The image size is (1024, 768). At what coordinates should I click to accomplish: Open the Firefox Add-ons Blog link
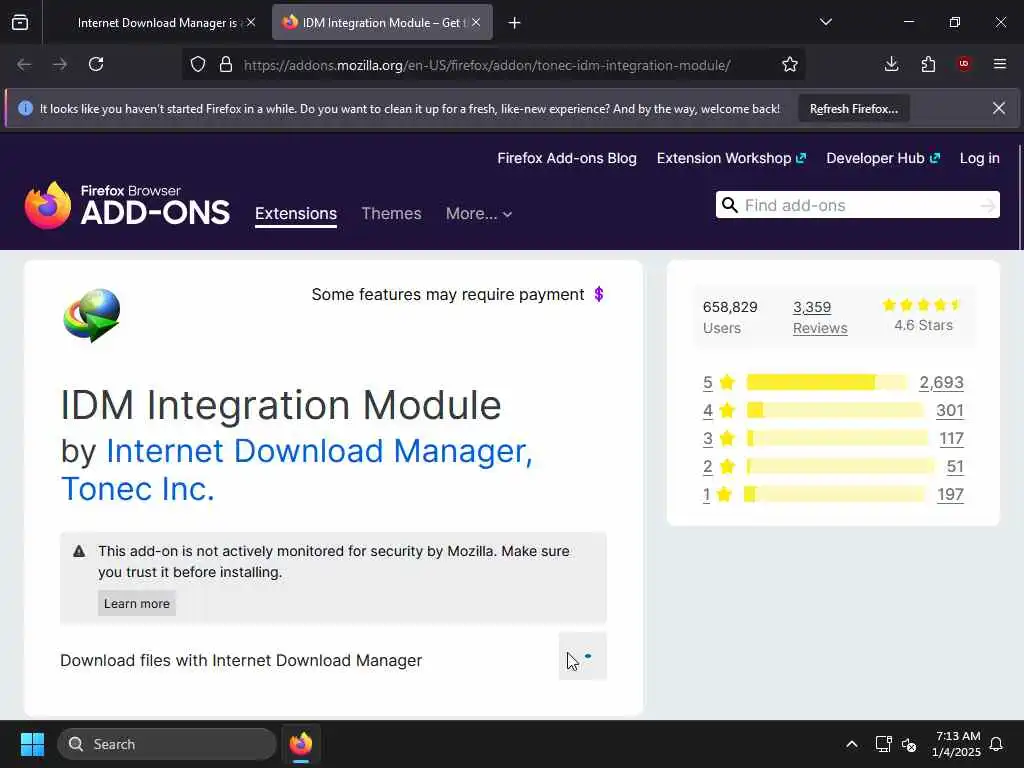pyautogui.click(x=567, y=158)
